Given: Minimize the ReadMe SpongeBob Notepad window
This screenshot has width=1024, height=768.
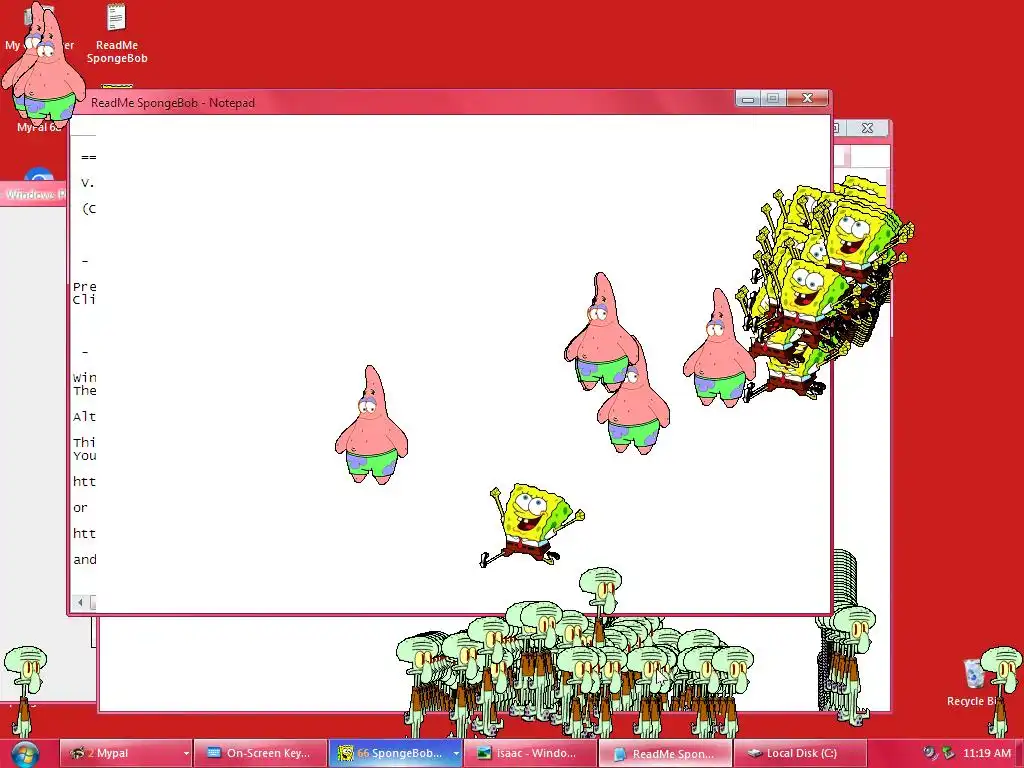Looking at the screenshot, I should [748, 99].
